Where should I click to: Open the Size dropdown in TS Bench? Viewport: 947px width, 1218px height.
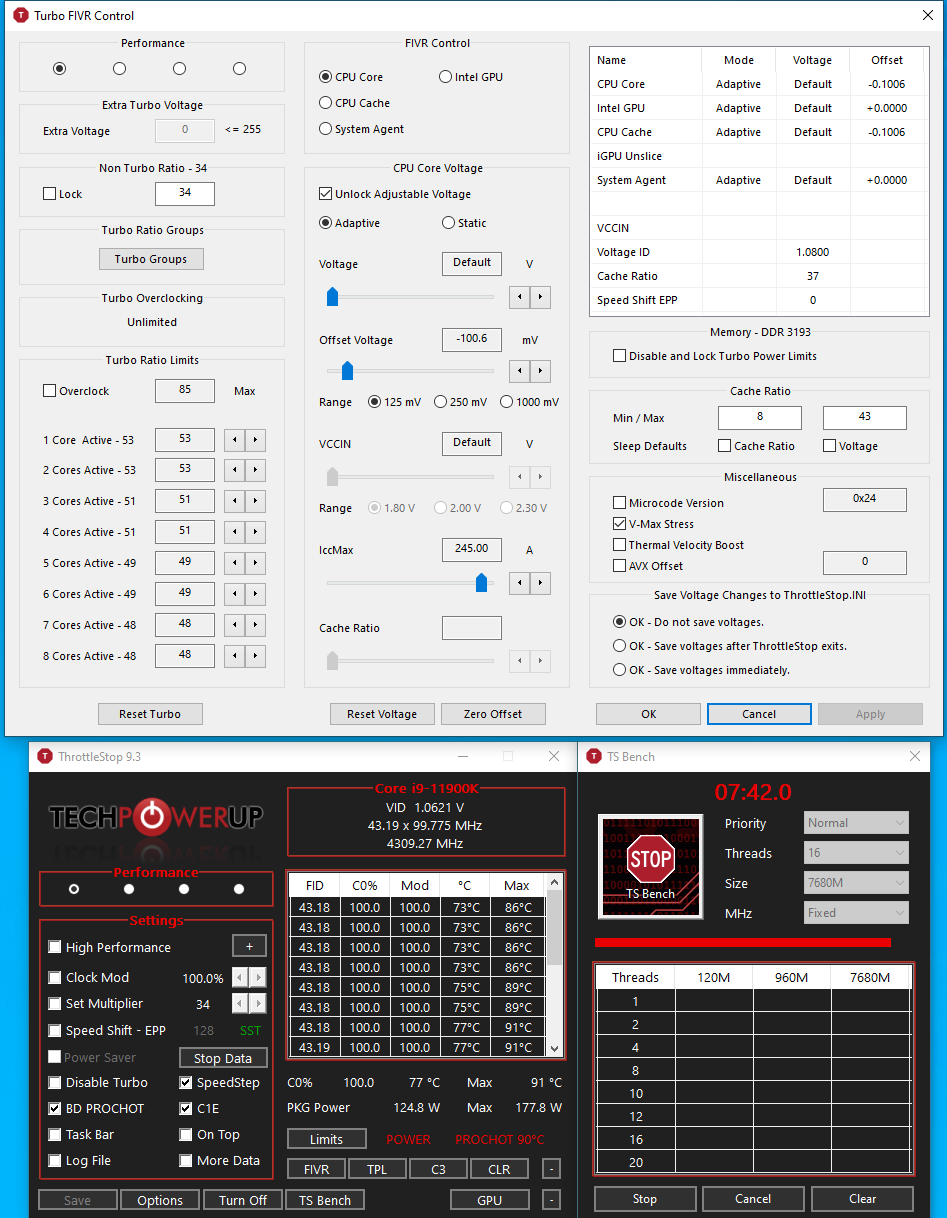click(857, 883)
